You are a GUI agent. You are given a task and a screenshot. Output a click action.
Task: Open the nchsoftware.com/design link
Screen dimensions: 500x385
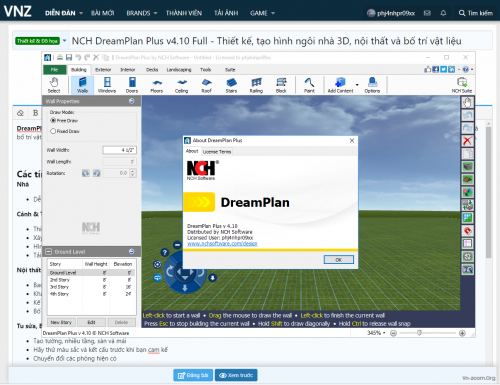point(222,244)
